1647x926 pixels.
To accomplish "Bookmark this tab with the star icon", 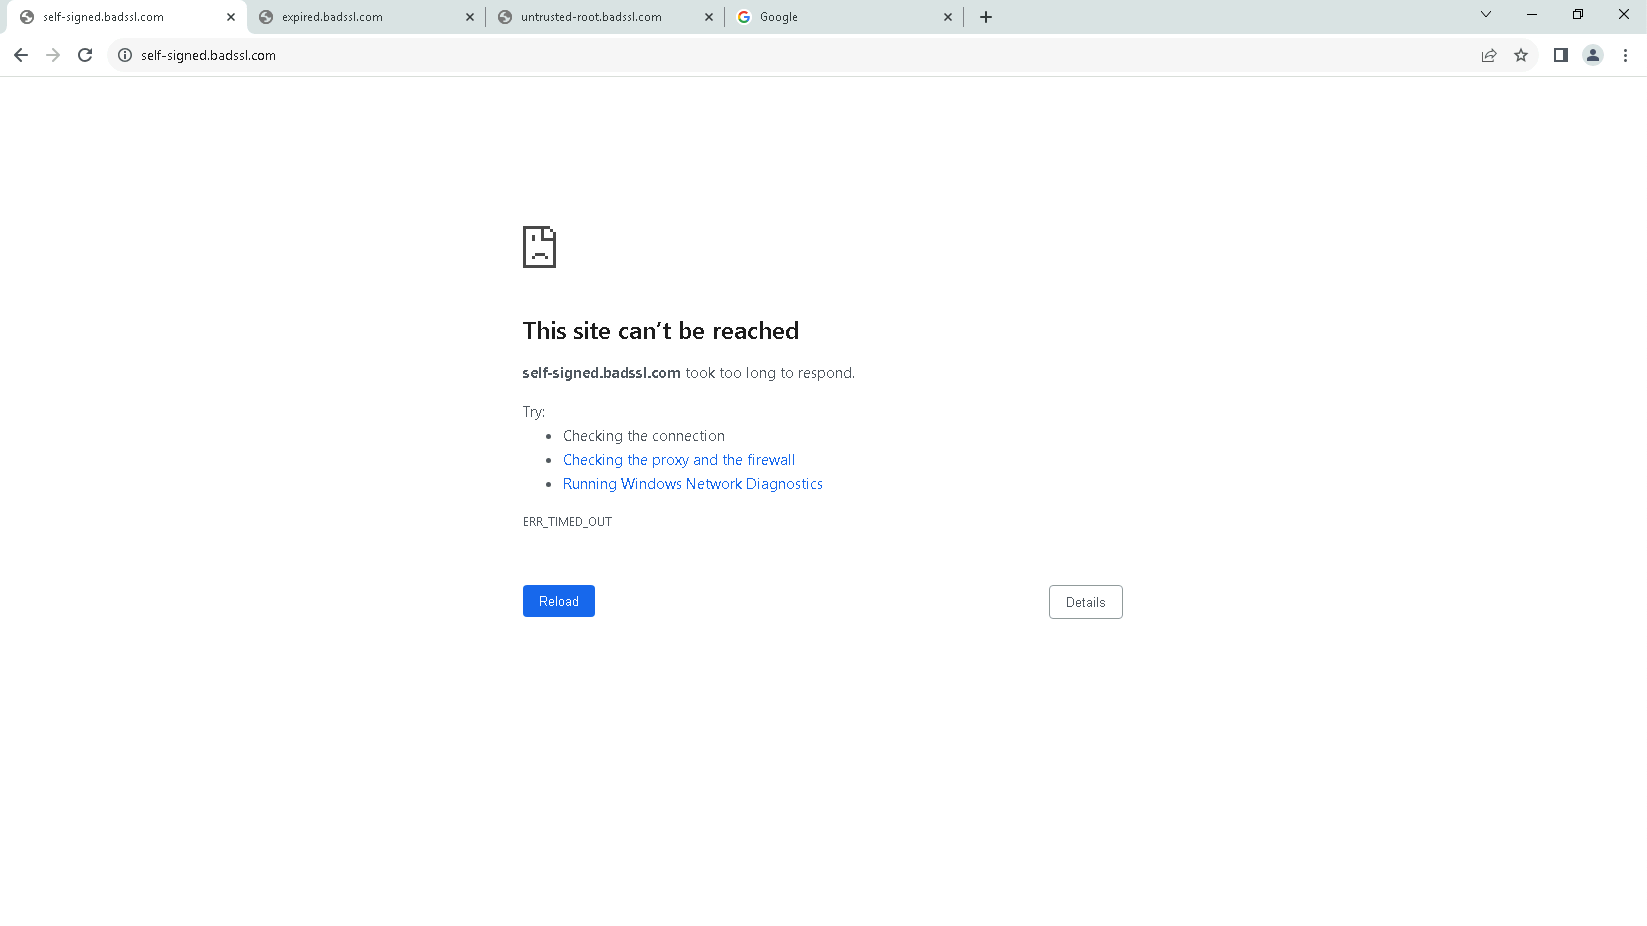I will pyautogui.click(x=1521, y=55).
